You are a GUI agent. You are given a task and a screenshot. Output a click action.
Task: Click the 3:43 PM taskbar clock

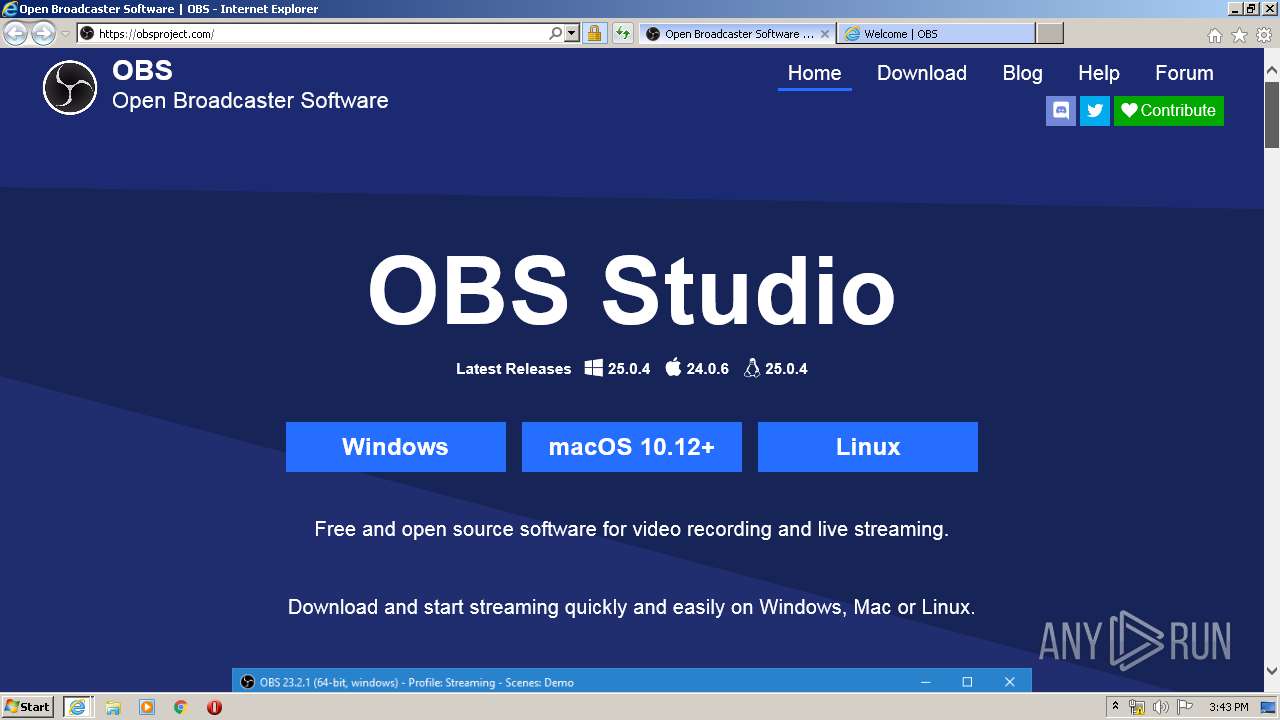coord(1228,707)
